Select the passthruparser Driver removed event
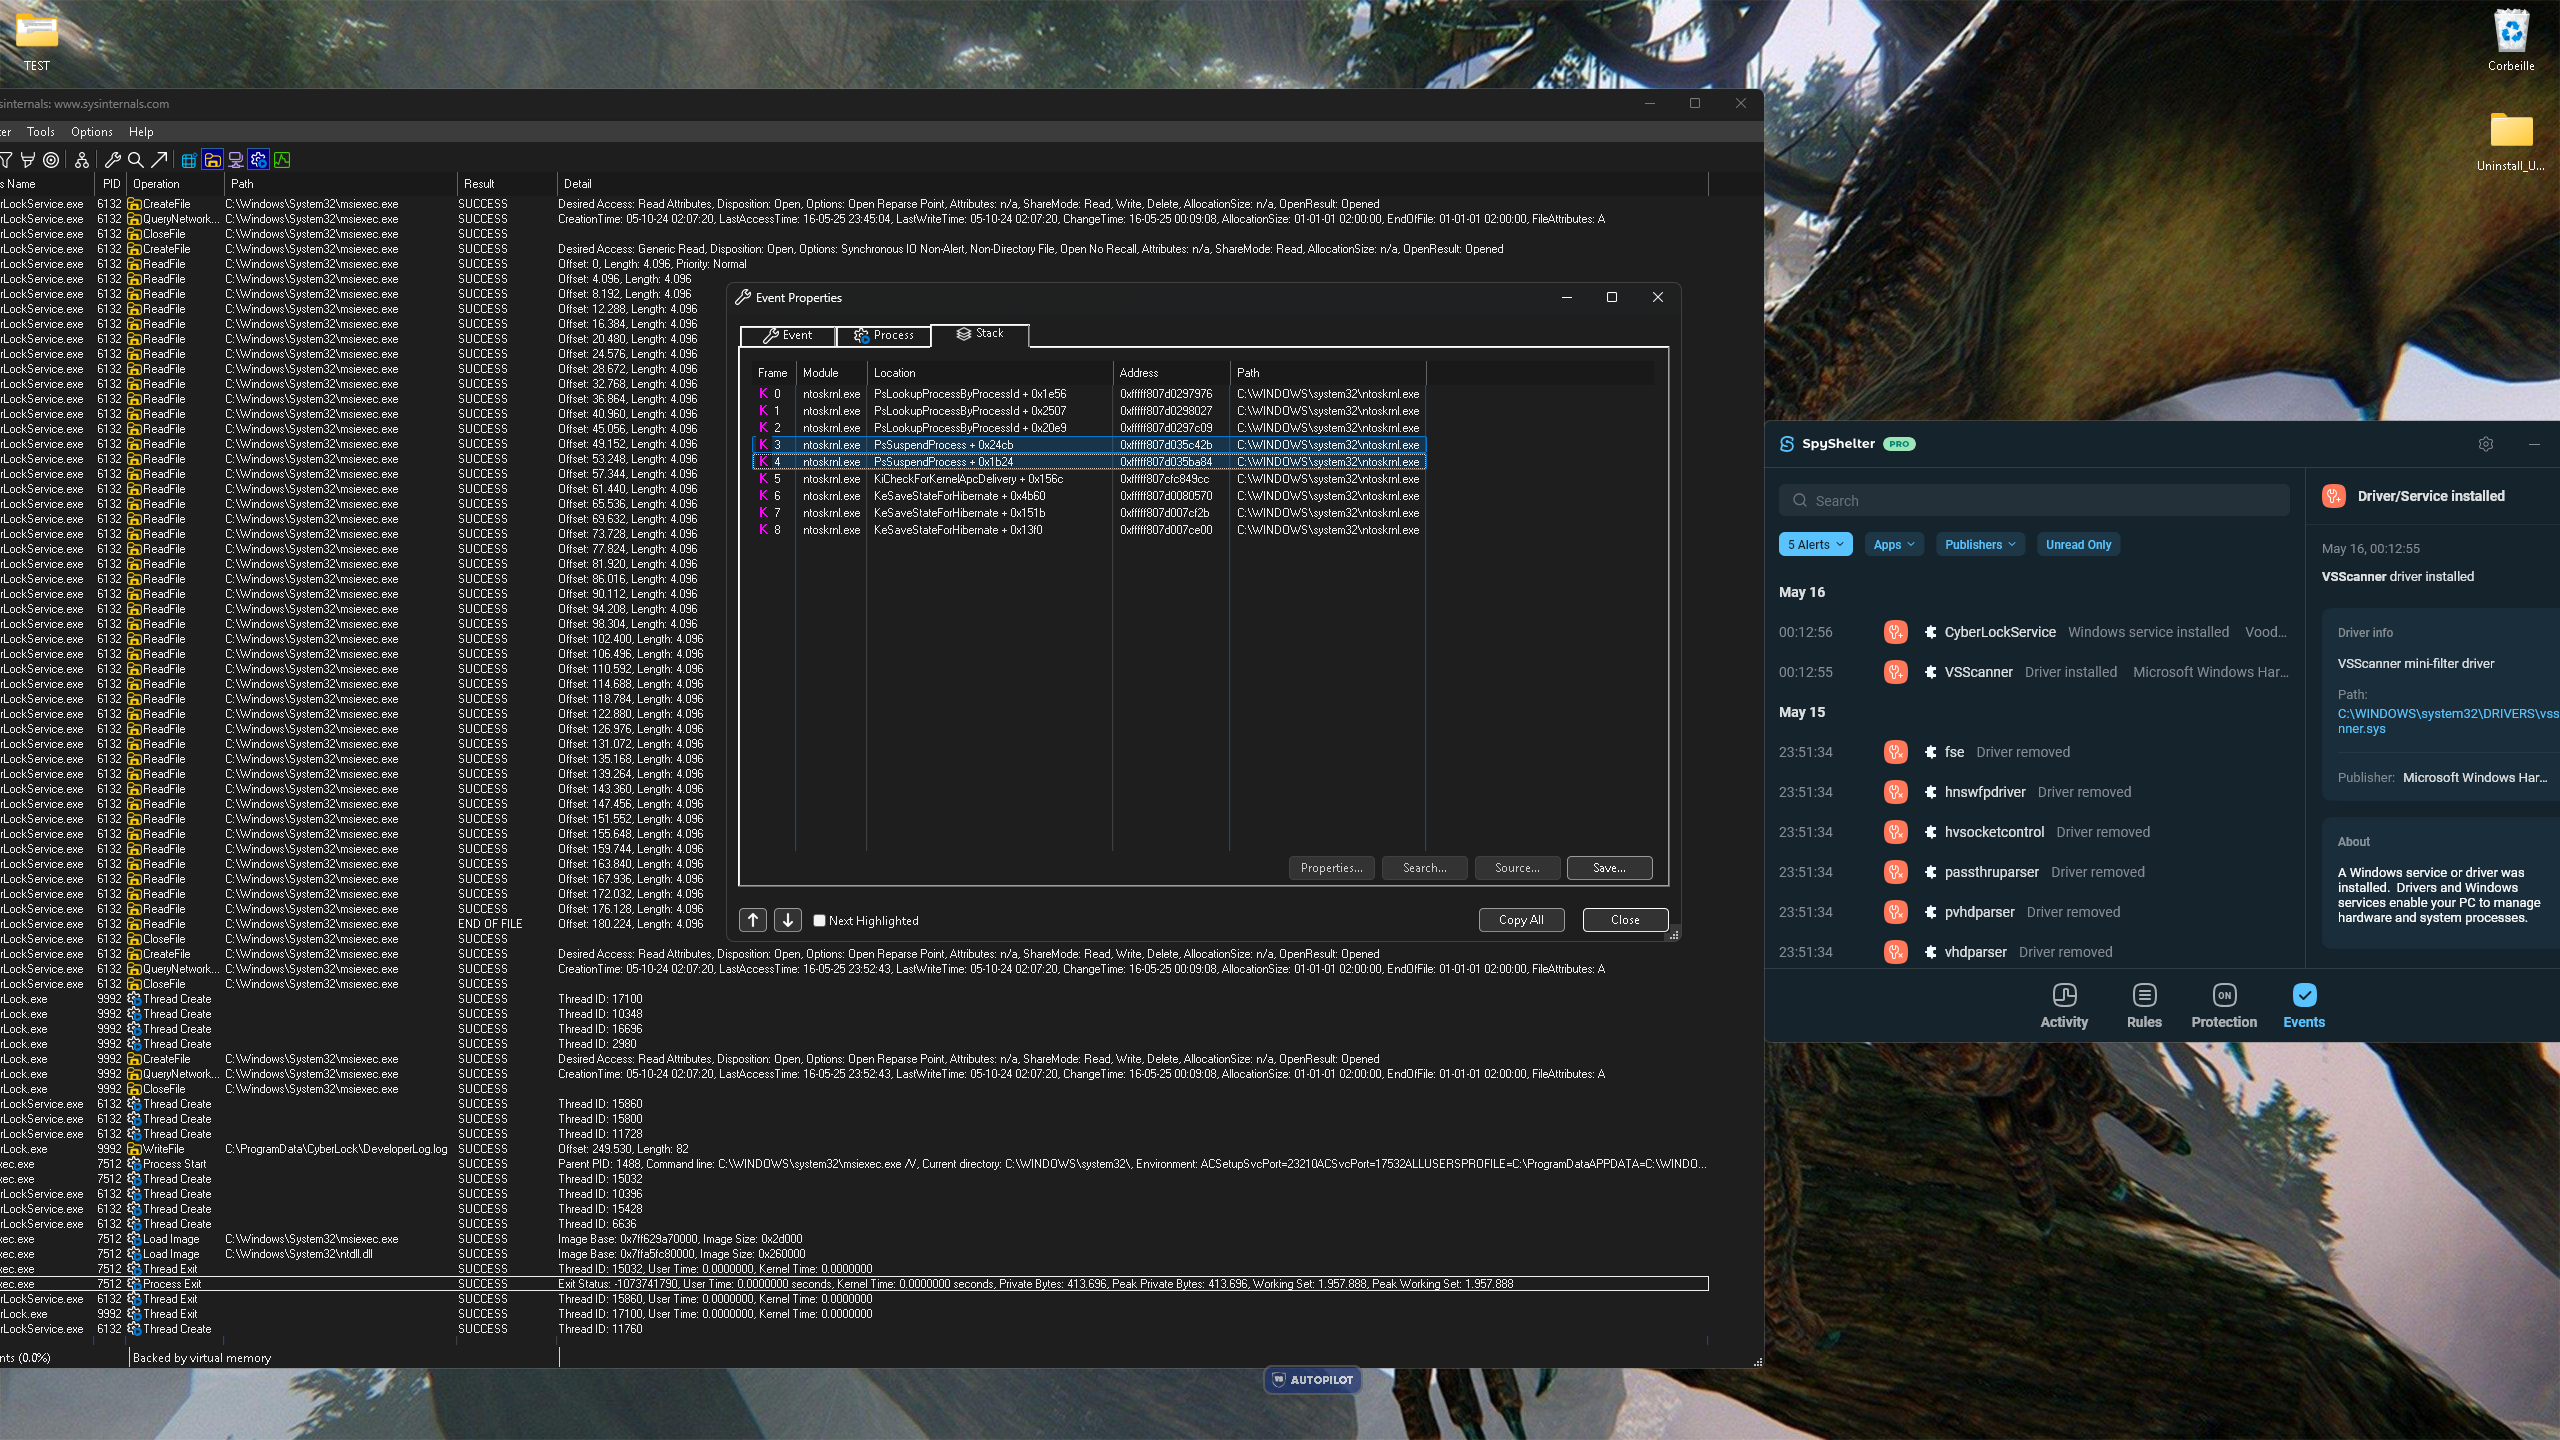 coord(2034,872)
